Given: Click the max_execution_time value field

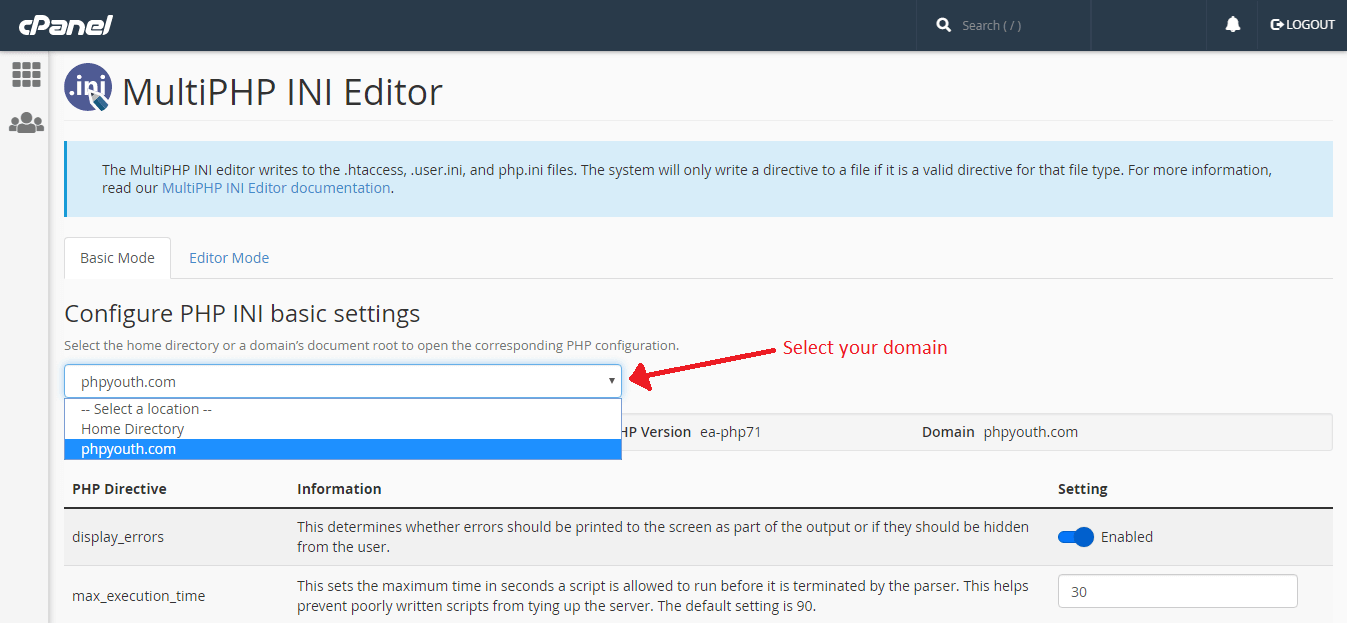Looking at the screenshot, I should point(1177,591).
